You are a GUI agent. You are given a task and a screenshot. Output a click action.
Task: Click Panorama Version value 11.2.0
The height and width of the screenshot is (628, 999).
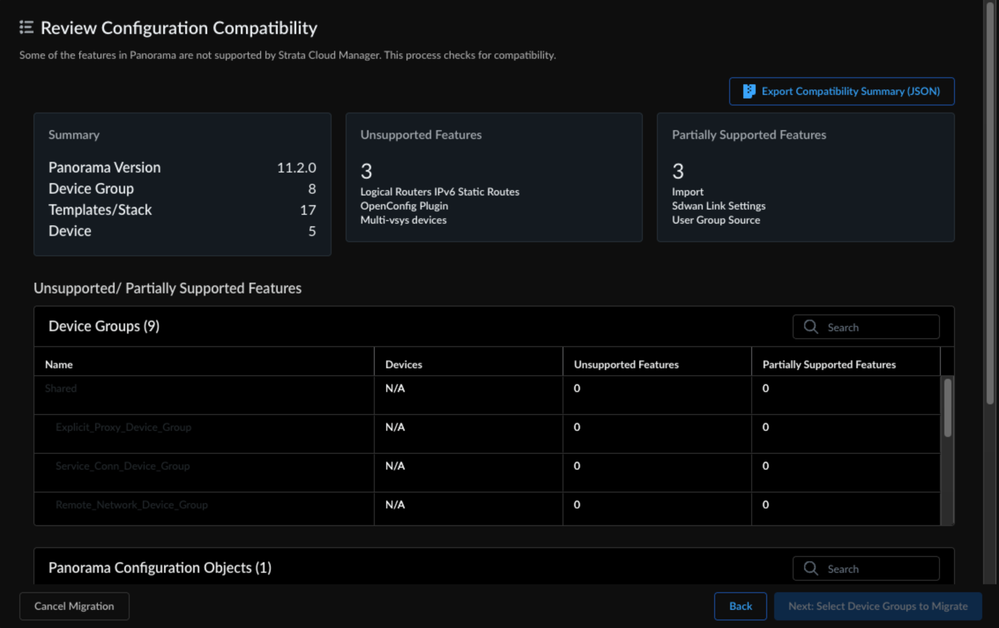(296, 168)
